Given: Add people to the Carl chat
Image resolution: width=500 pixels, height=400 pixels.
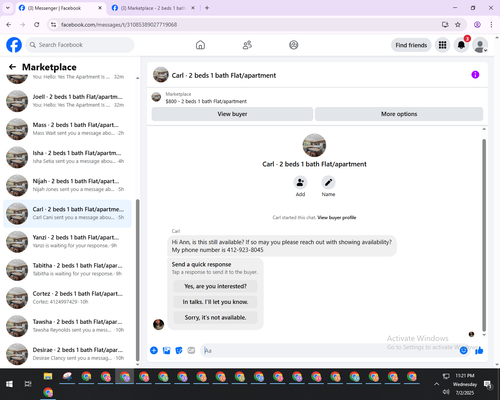Looking at the screenshot, I should pyautogui.click(x=300, y=182).
